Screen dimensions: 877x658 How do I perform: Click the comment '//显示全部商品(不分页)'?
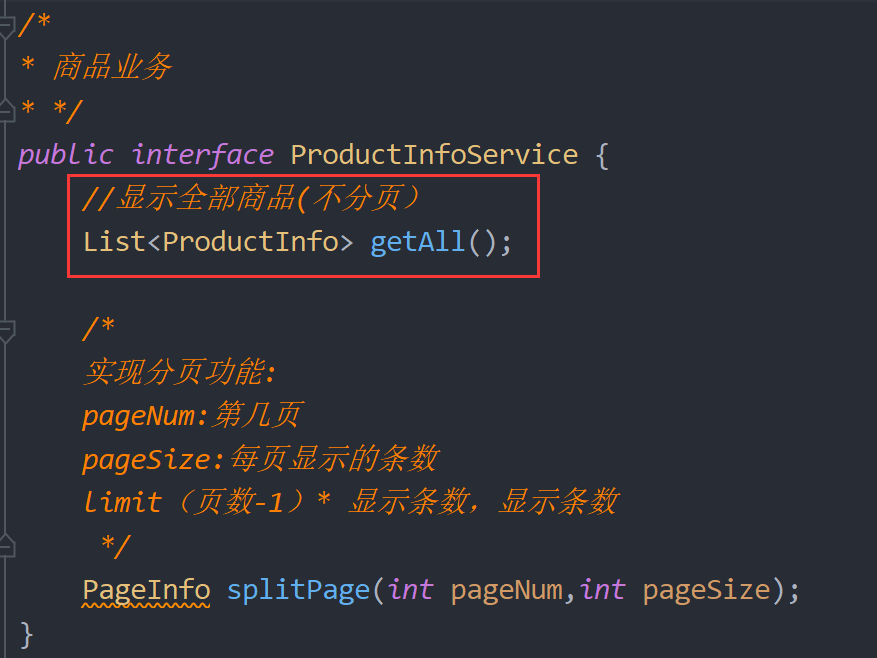click(251, 198)
